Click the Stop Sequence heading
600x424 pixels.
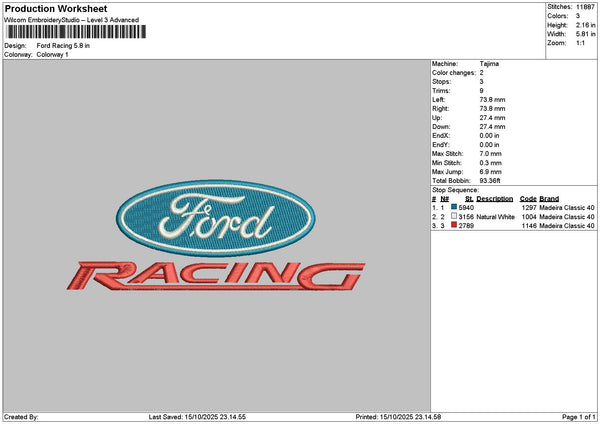(x=455, y=189)
